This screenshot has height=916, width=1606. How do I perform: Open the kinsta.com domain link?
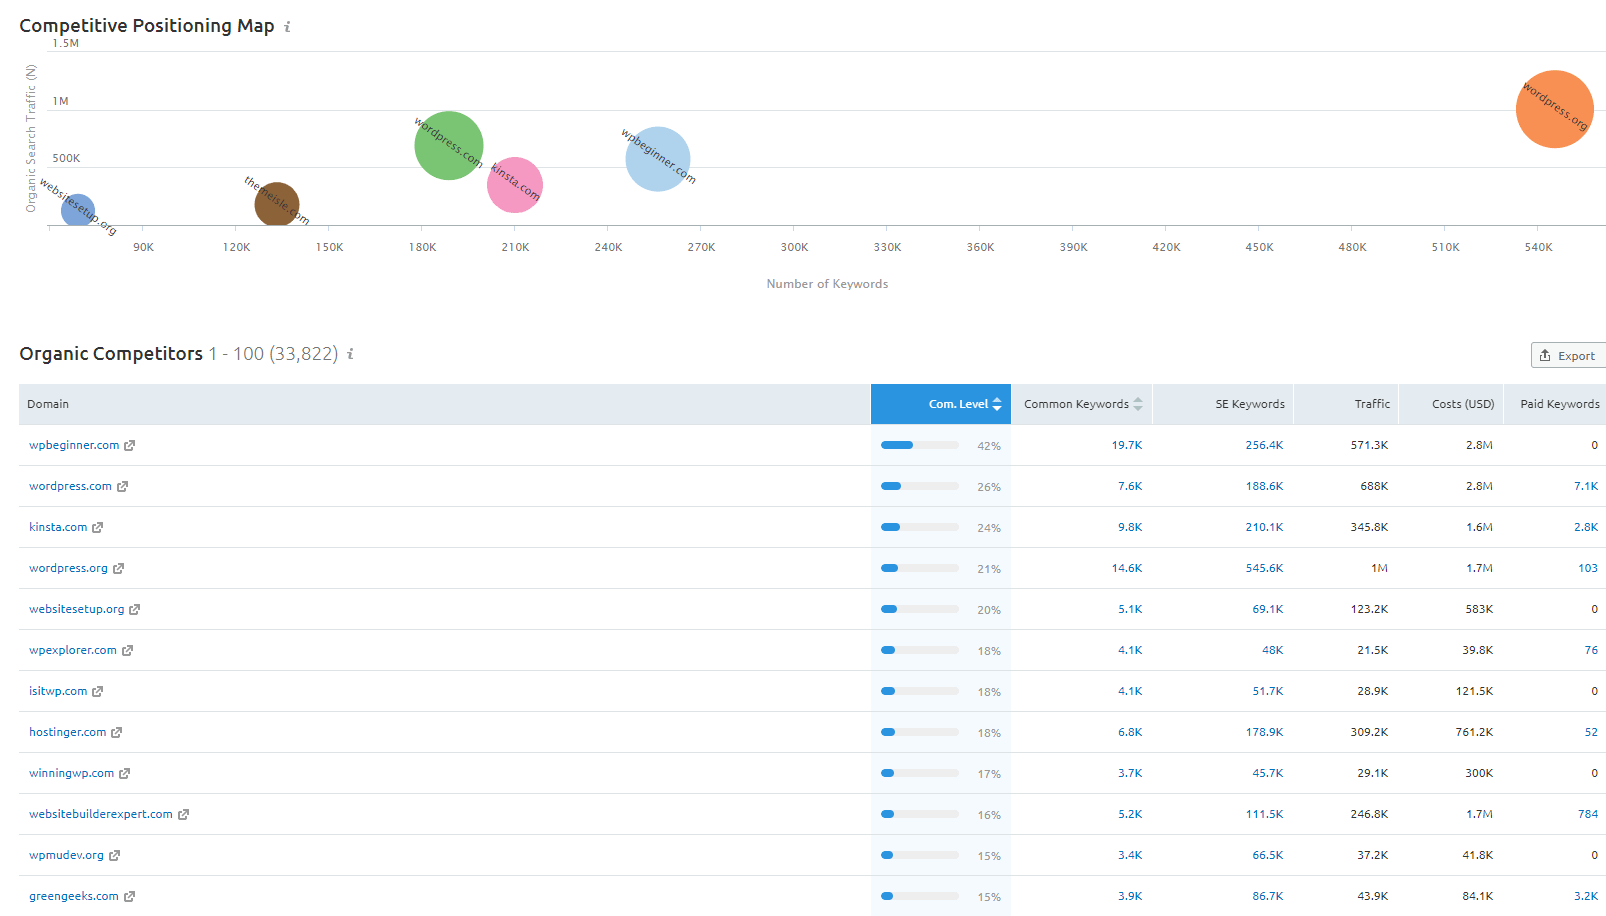pyautogui.click(x=58, y=527)
